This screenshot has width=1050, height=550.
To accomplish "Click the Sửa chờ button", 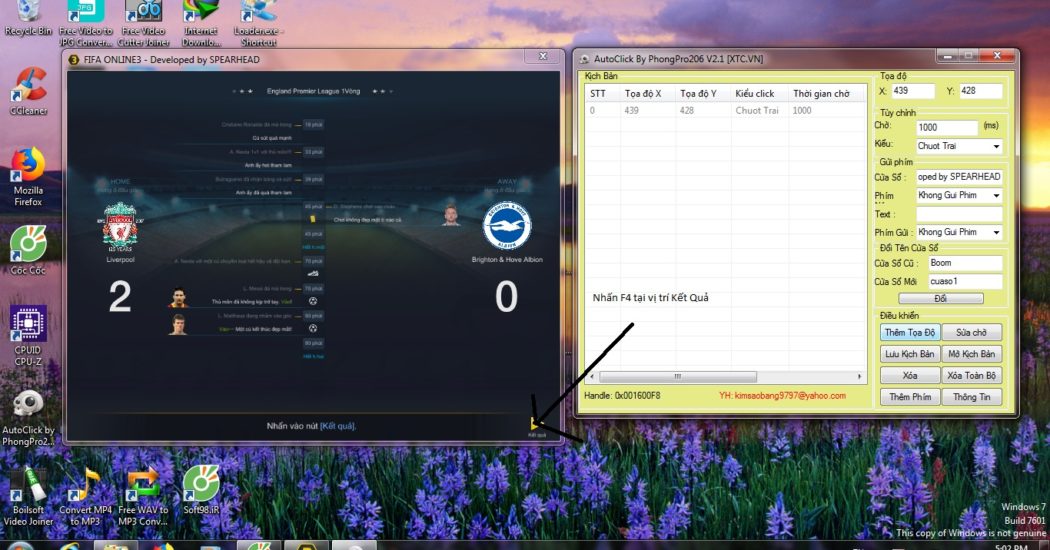I will pos(971,332).
